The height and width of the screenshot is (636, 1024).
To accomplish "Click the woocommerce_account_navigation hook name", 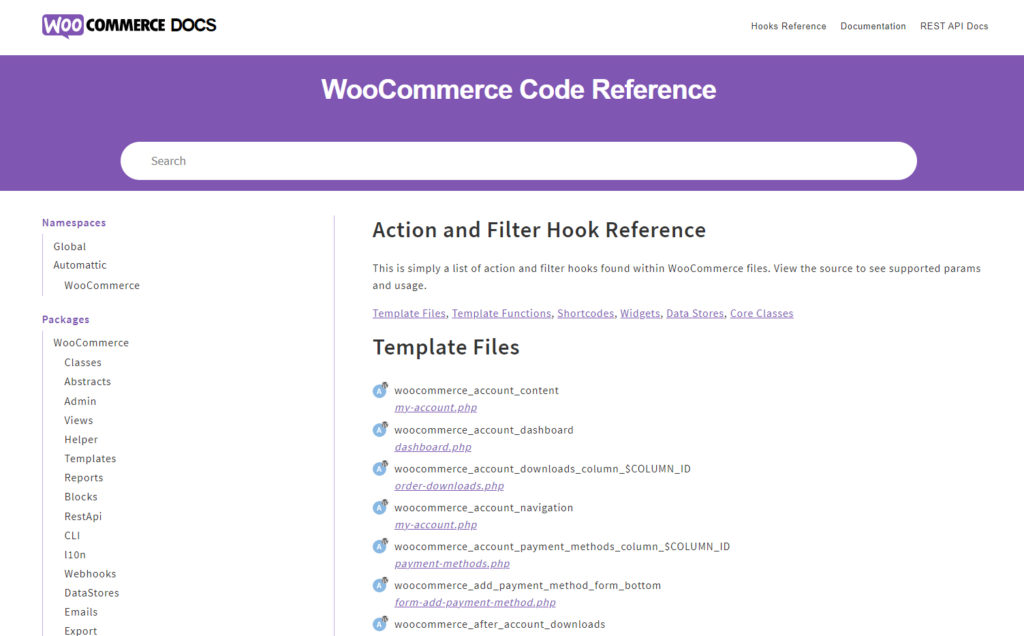I will 483,507.
